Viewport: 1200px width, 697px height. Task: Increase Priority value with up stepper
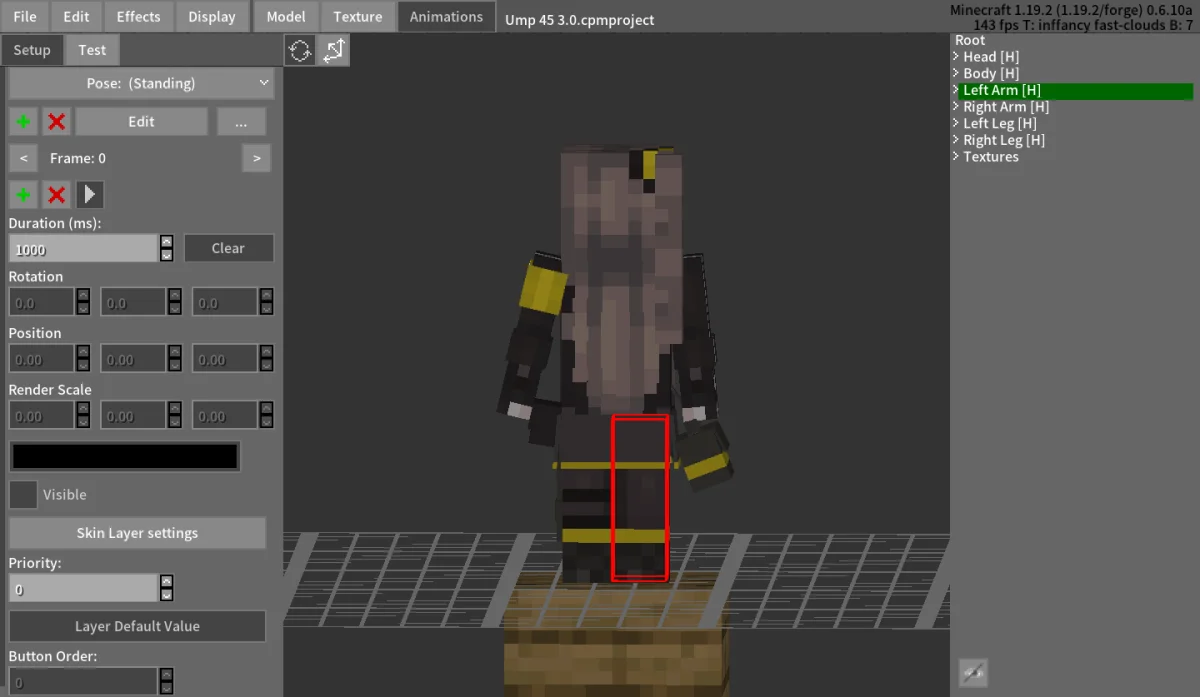coord(166,582)
